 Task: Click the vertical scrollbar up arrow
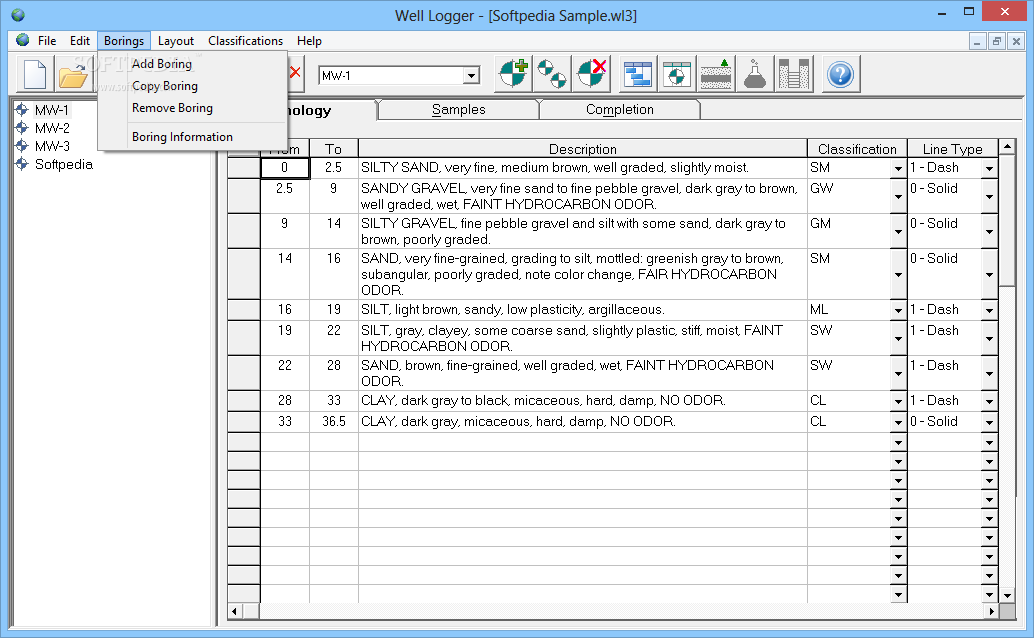click(1007, 146)
